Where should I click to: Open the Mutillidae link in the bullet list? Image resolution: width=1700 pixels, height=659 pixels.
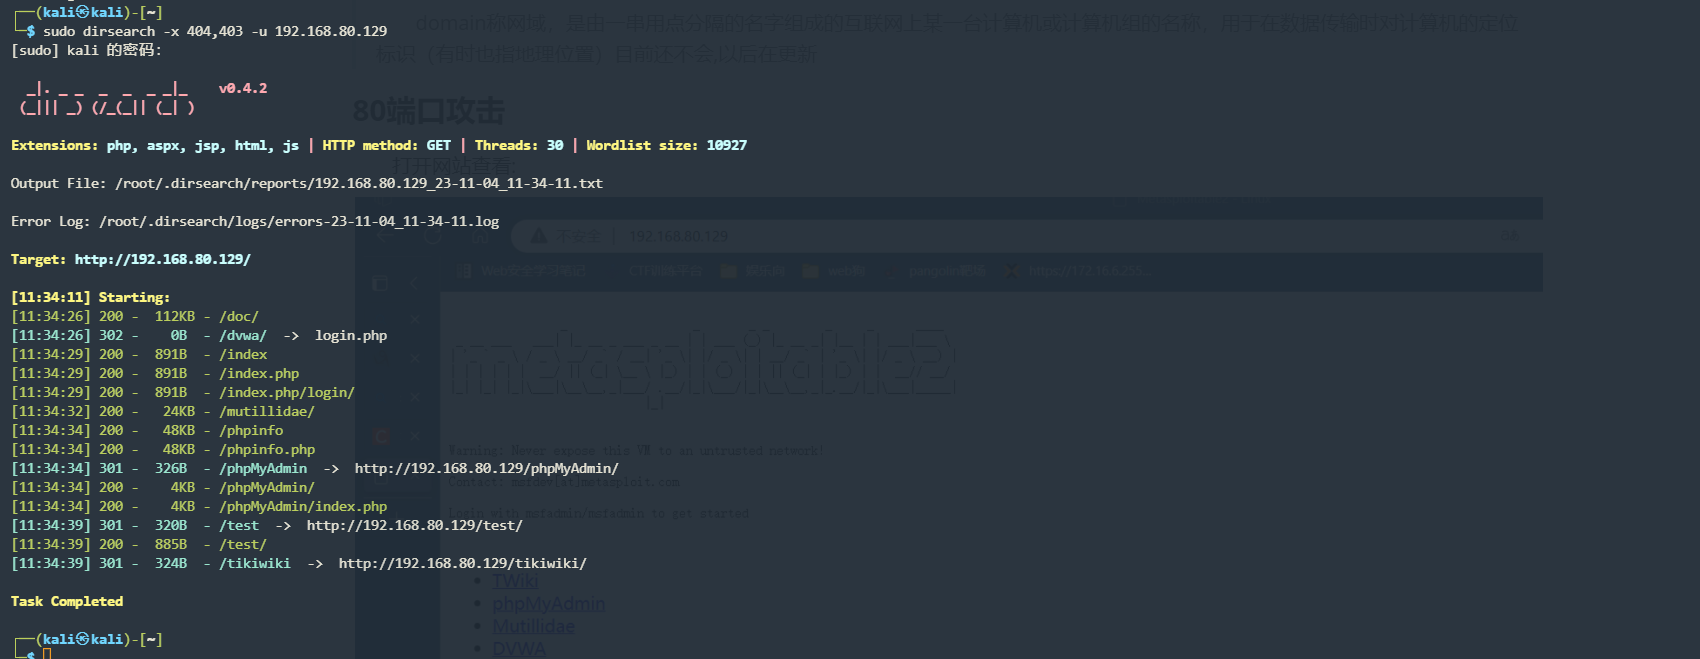click(533, 626)
